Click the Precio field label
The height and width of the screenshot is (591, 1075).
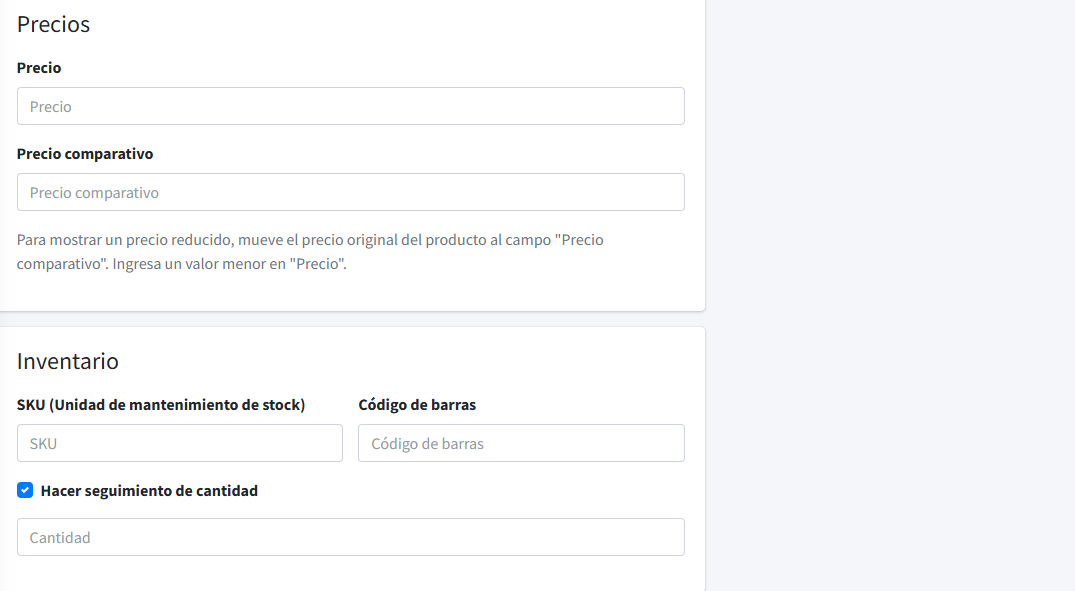38,68
